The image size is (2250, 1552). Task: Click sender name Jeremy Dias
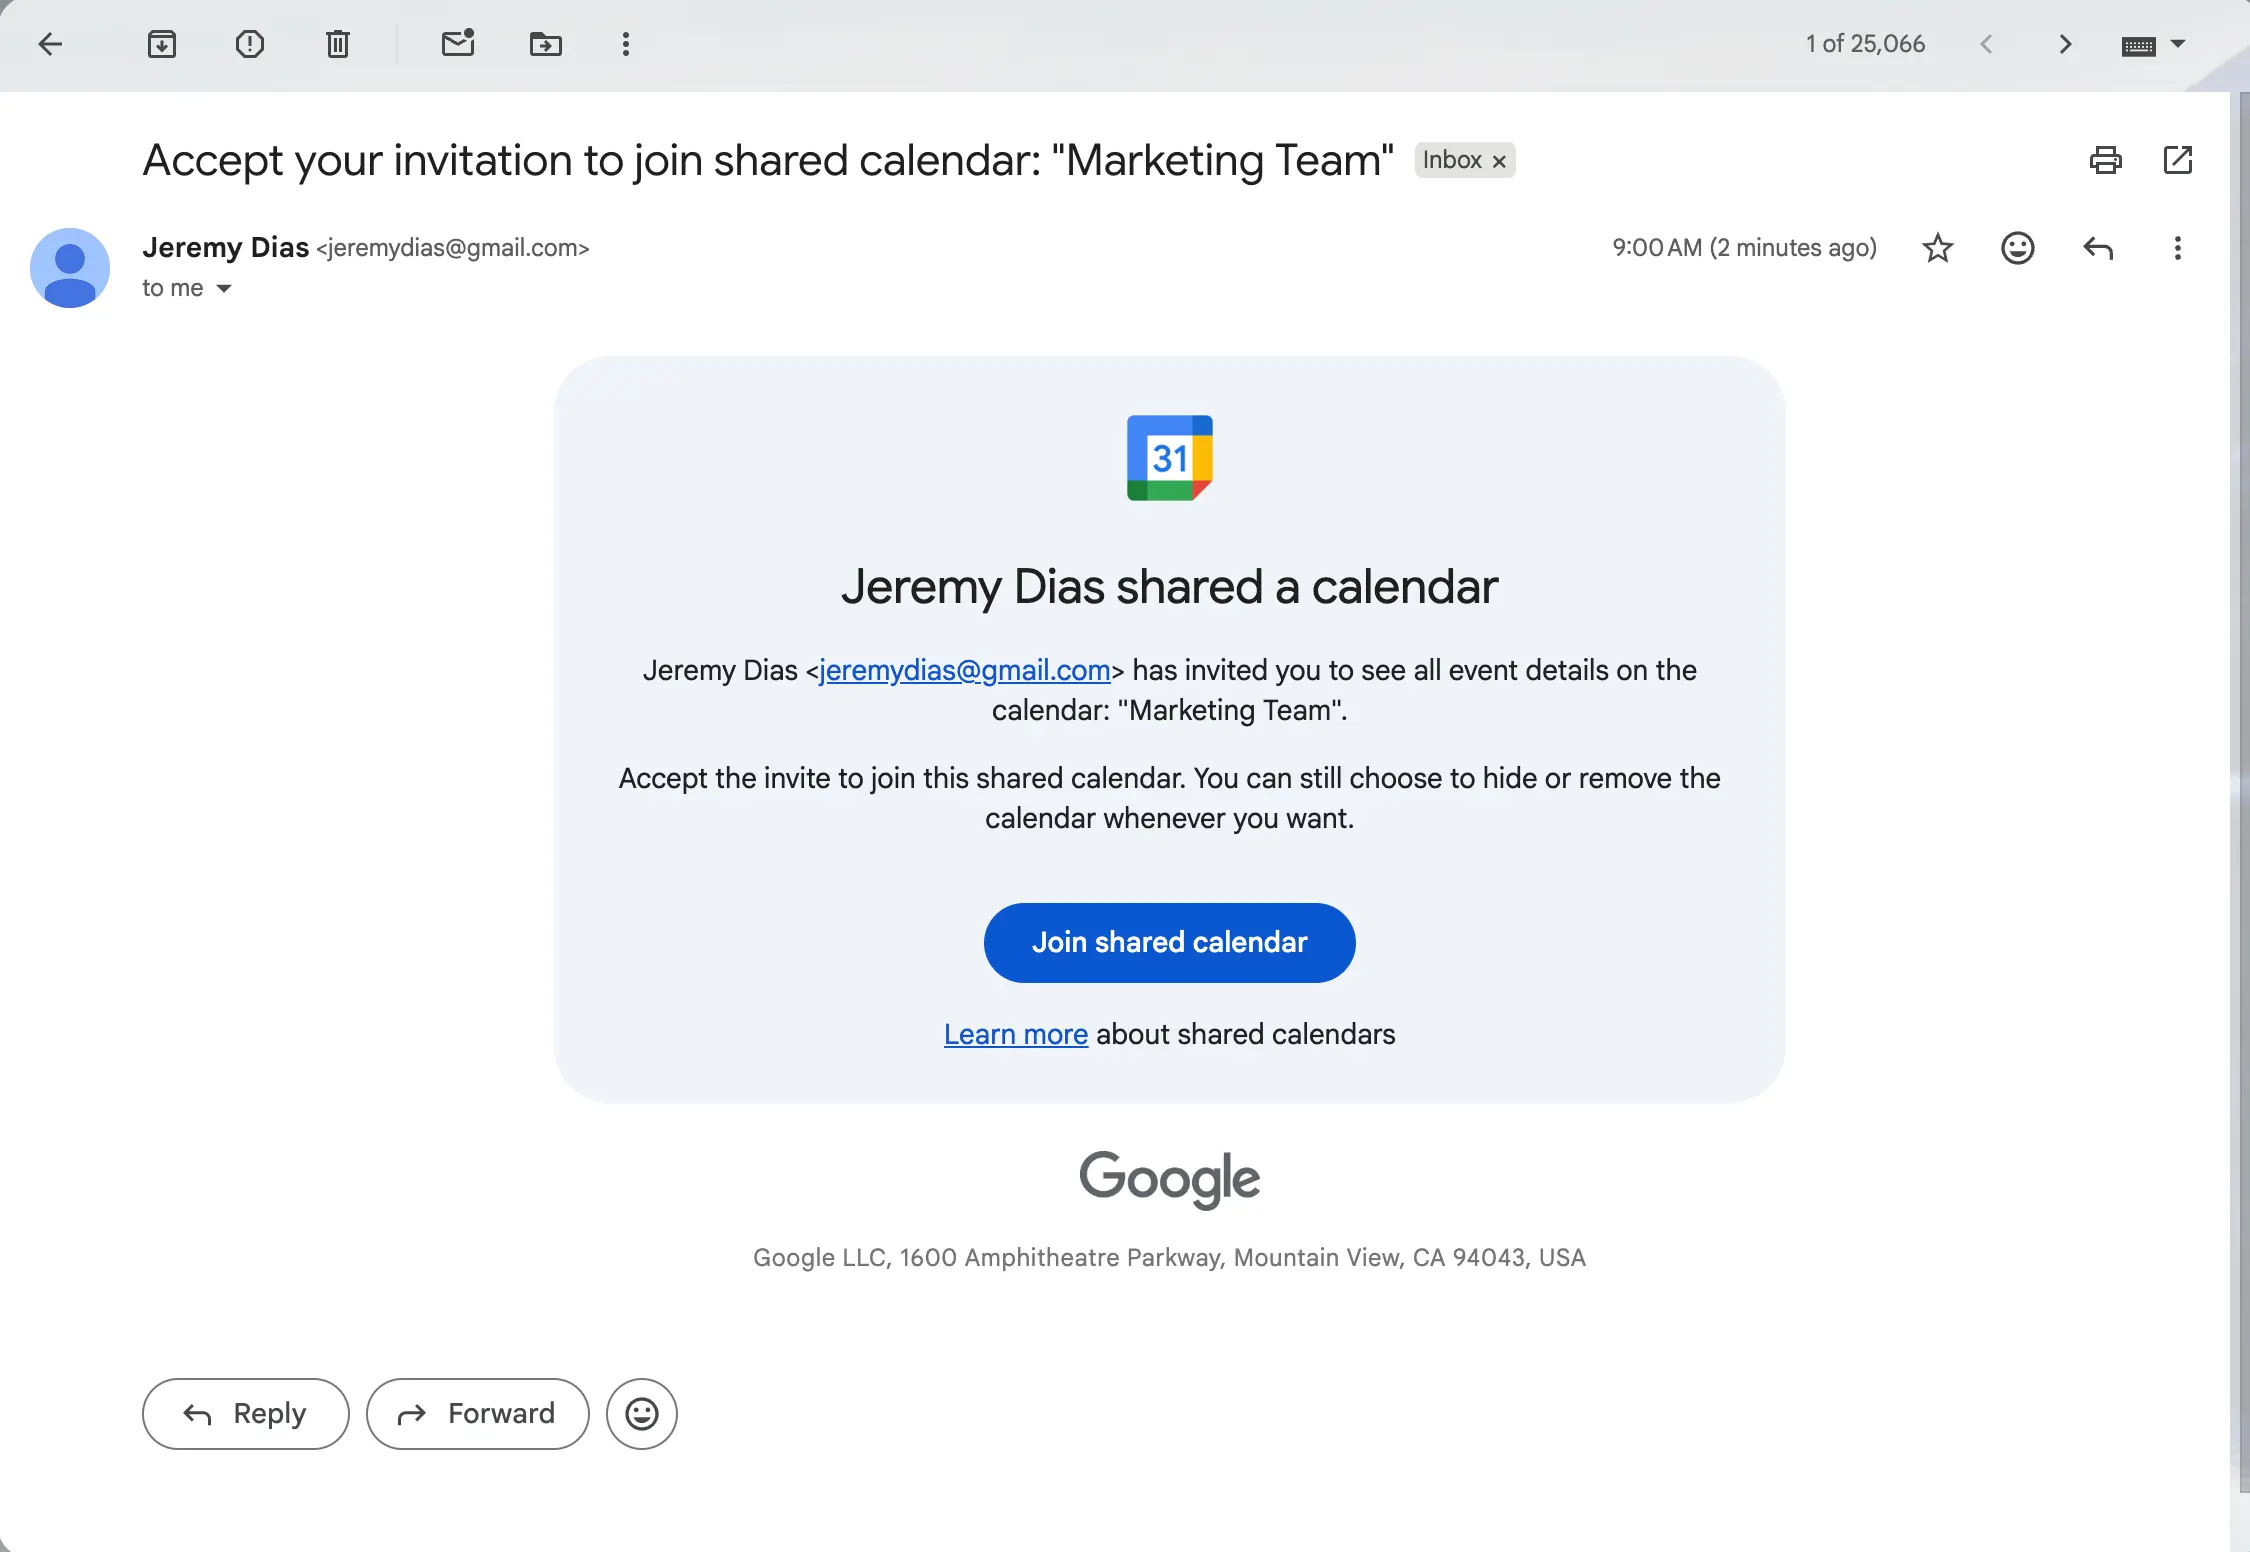pyautogui.click(x=225, y=247)
